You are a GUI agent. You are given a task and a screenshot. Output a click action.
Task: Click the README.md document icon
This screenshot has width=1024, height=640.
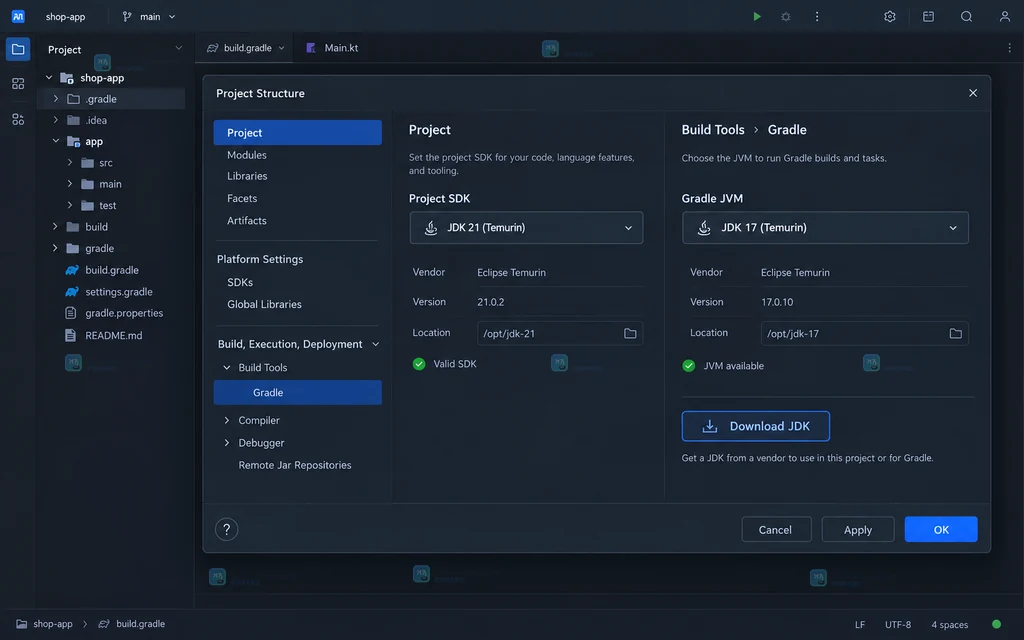click(70, 335)
